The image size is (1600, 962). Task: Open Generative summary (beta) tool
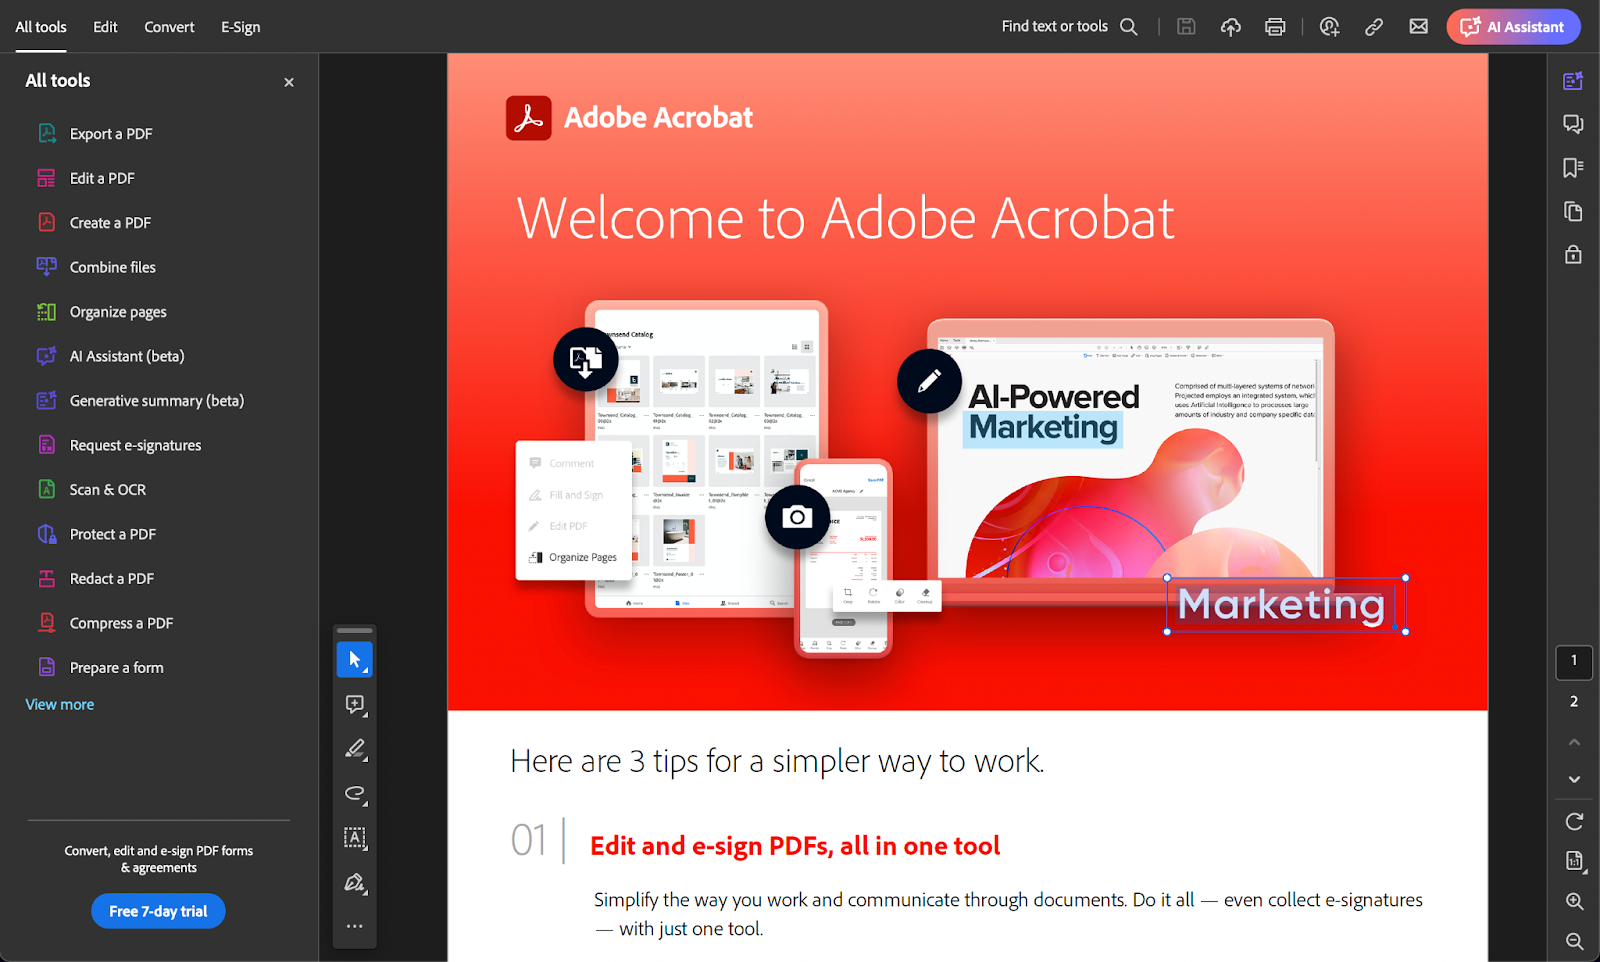tap(140, 401)
